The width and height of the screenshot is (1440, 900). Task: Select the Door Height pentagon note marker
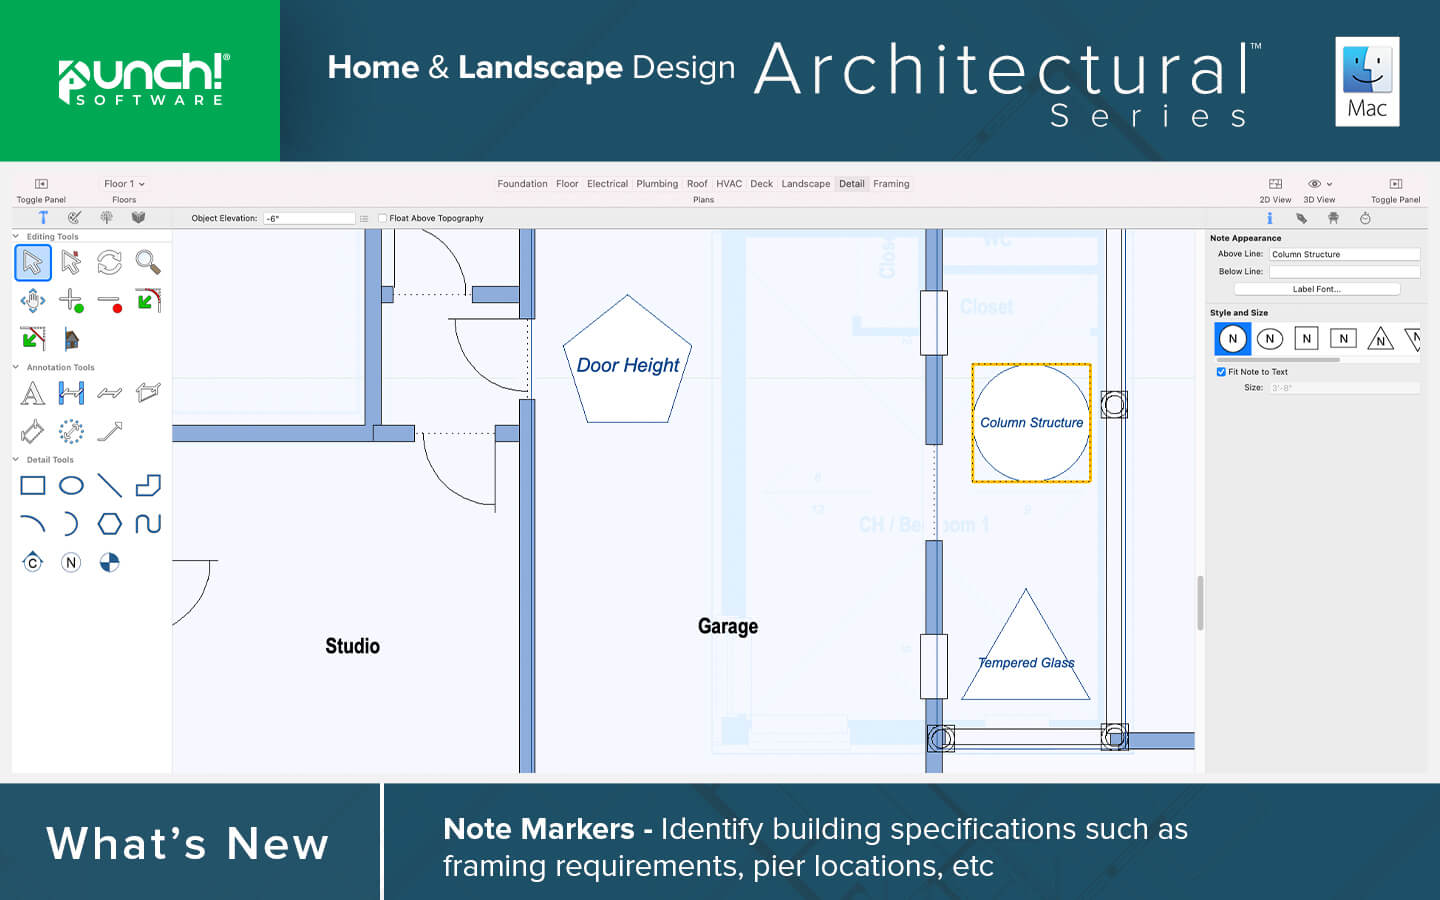628,359
